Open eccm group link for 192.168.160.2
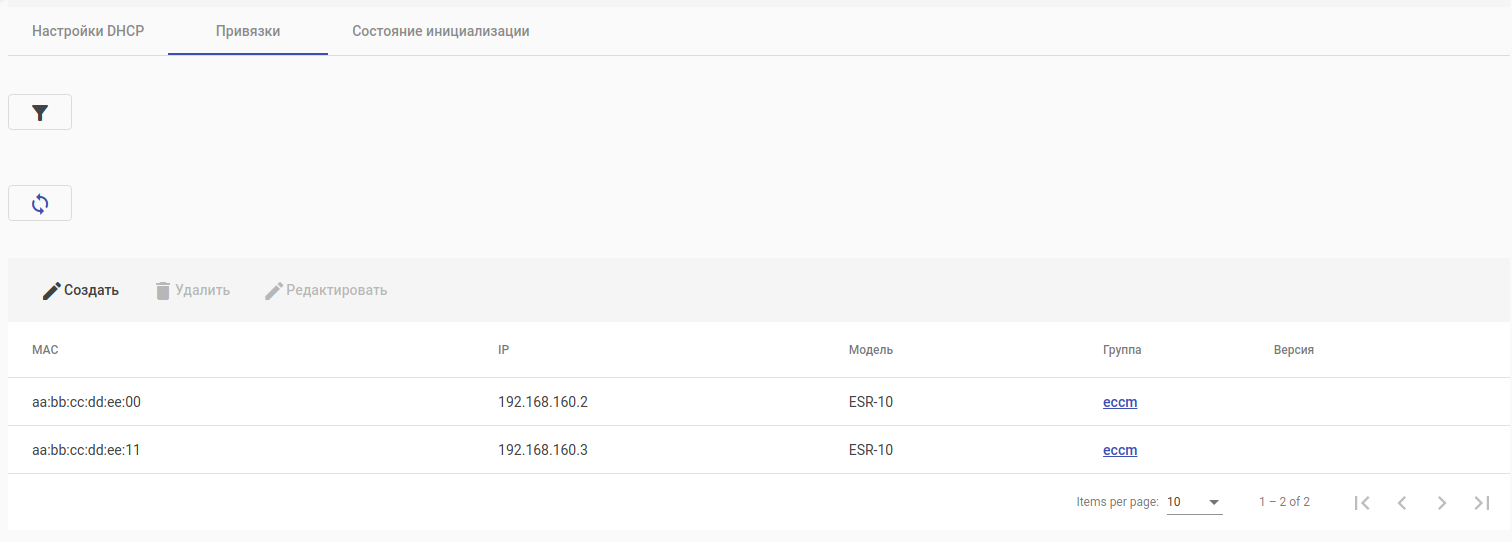 (x=1120, y=402)
